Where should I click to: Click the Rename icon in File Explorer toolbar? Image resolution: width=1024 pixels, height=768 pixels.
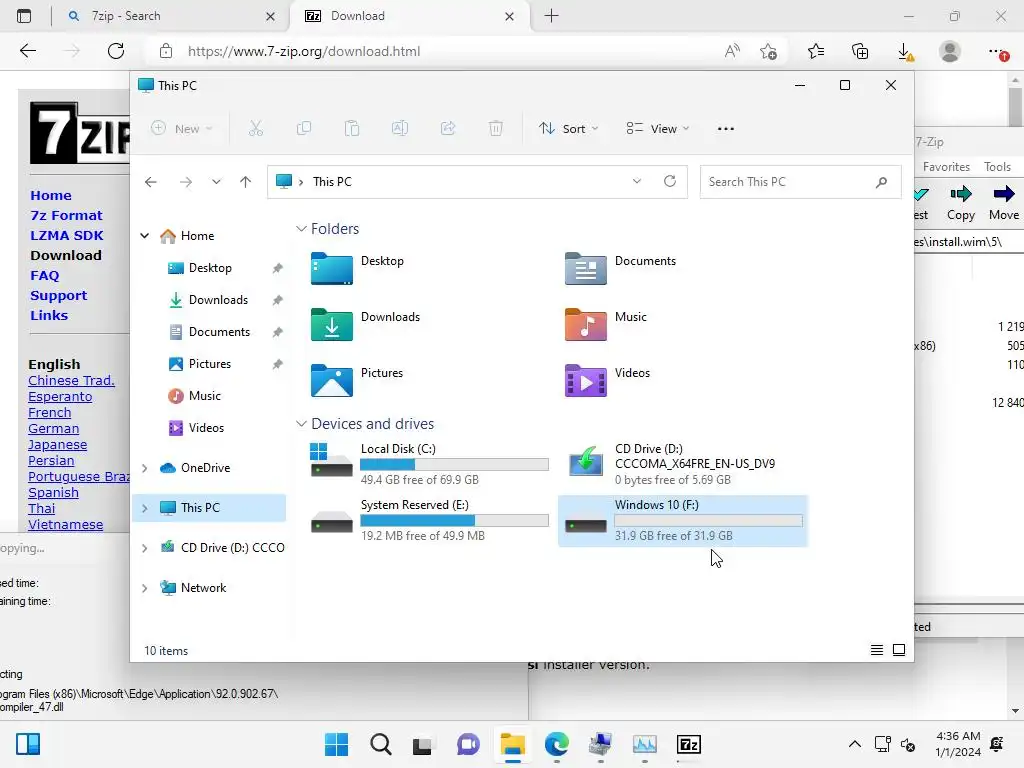[400, 129]
